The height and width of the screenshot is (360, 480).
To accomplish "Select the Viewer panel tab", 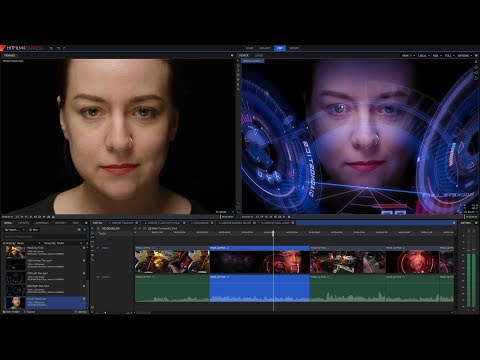I will click(244, 55).
